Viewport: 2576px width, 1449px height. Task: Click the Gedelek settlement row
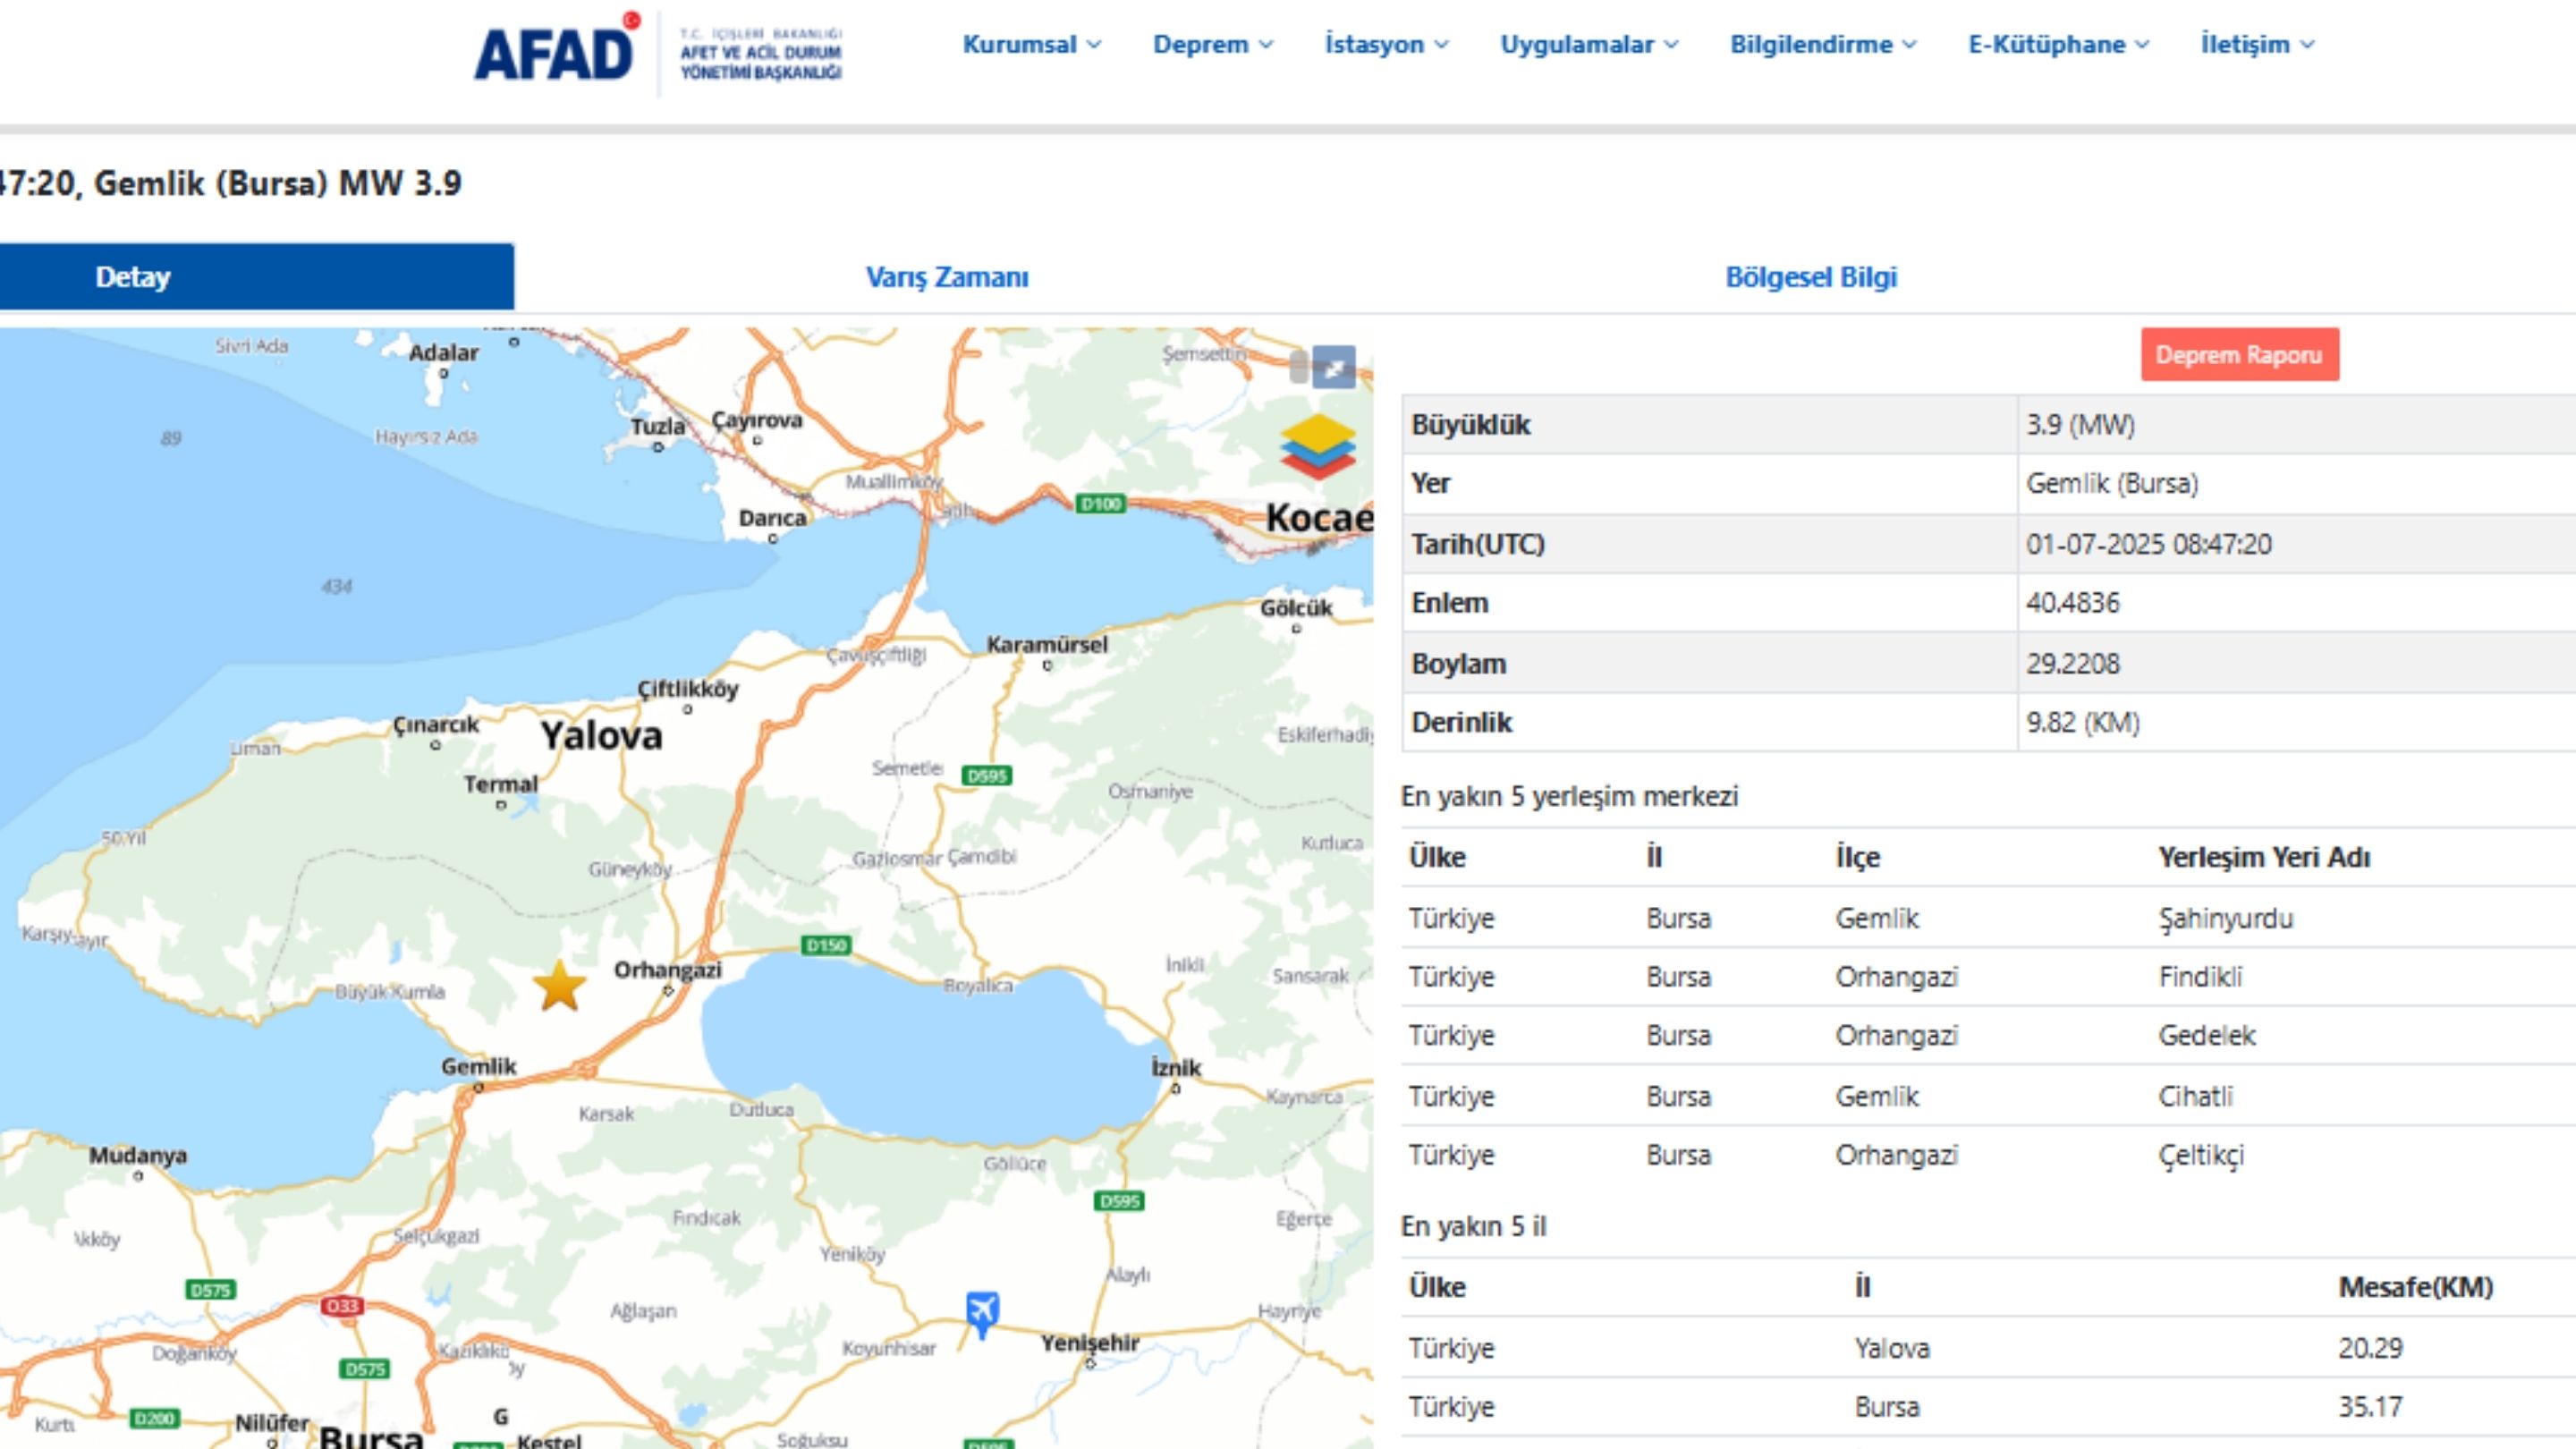1988,1035
